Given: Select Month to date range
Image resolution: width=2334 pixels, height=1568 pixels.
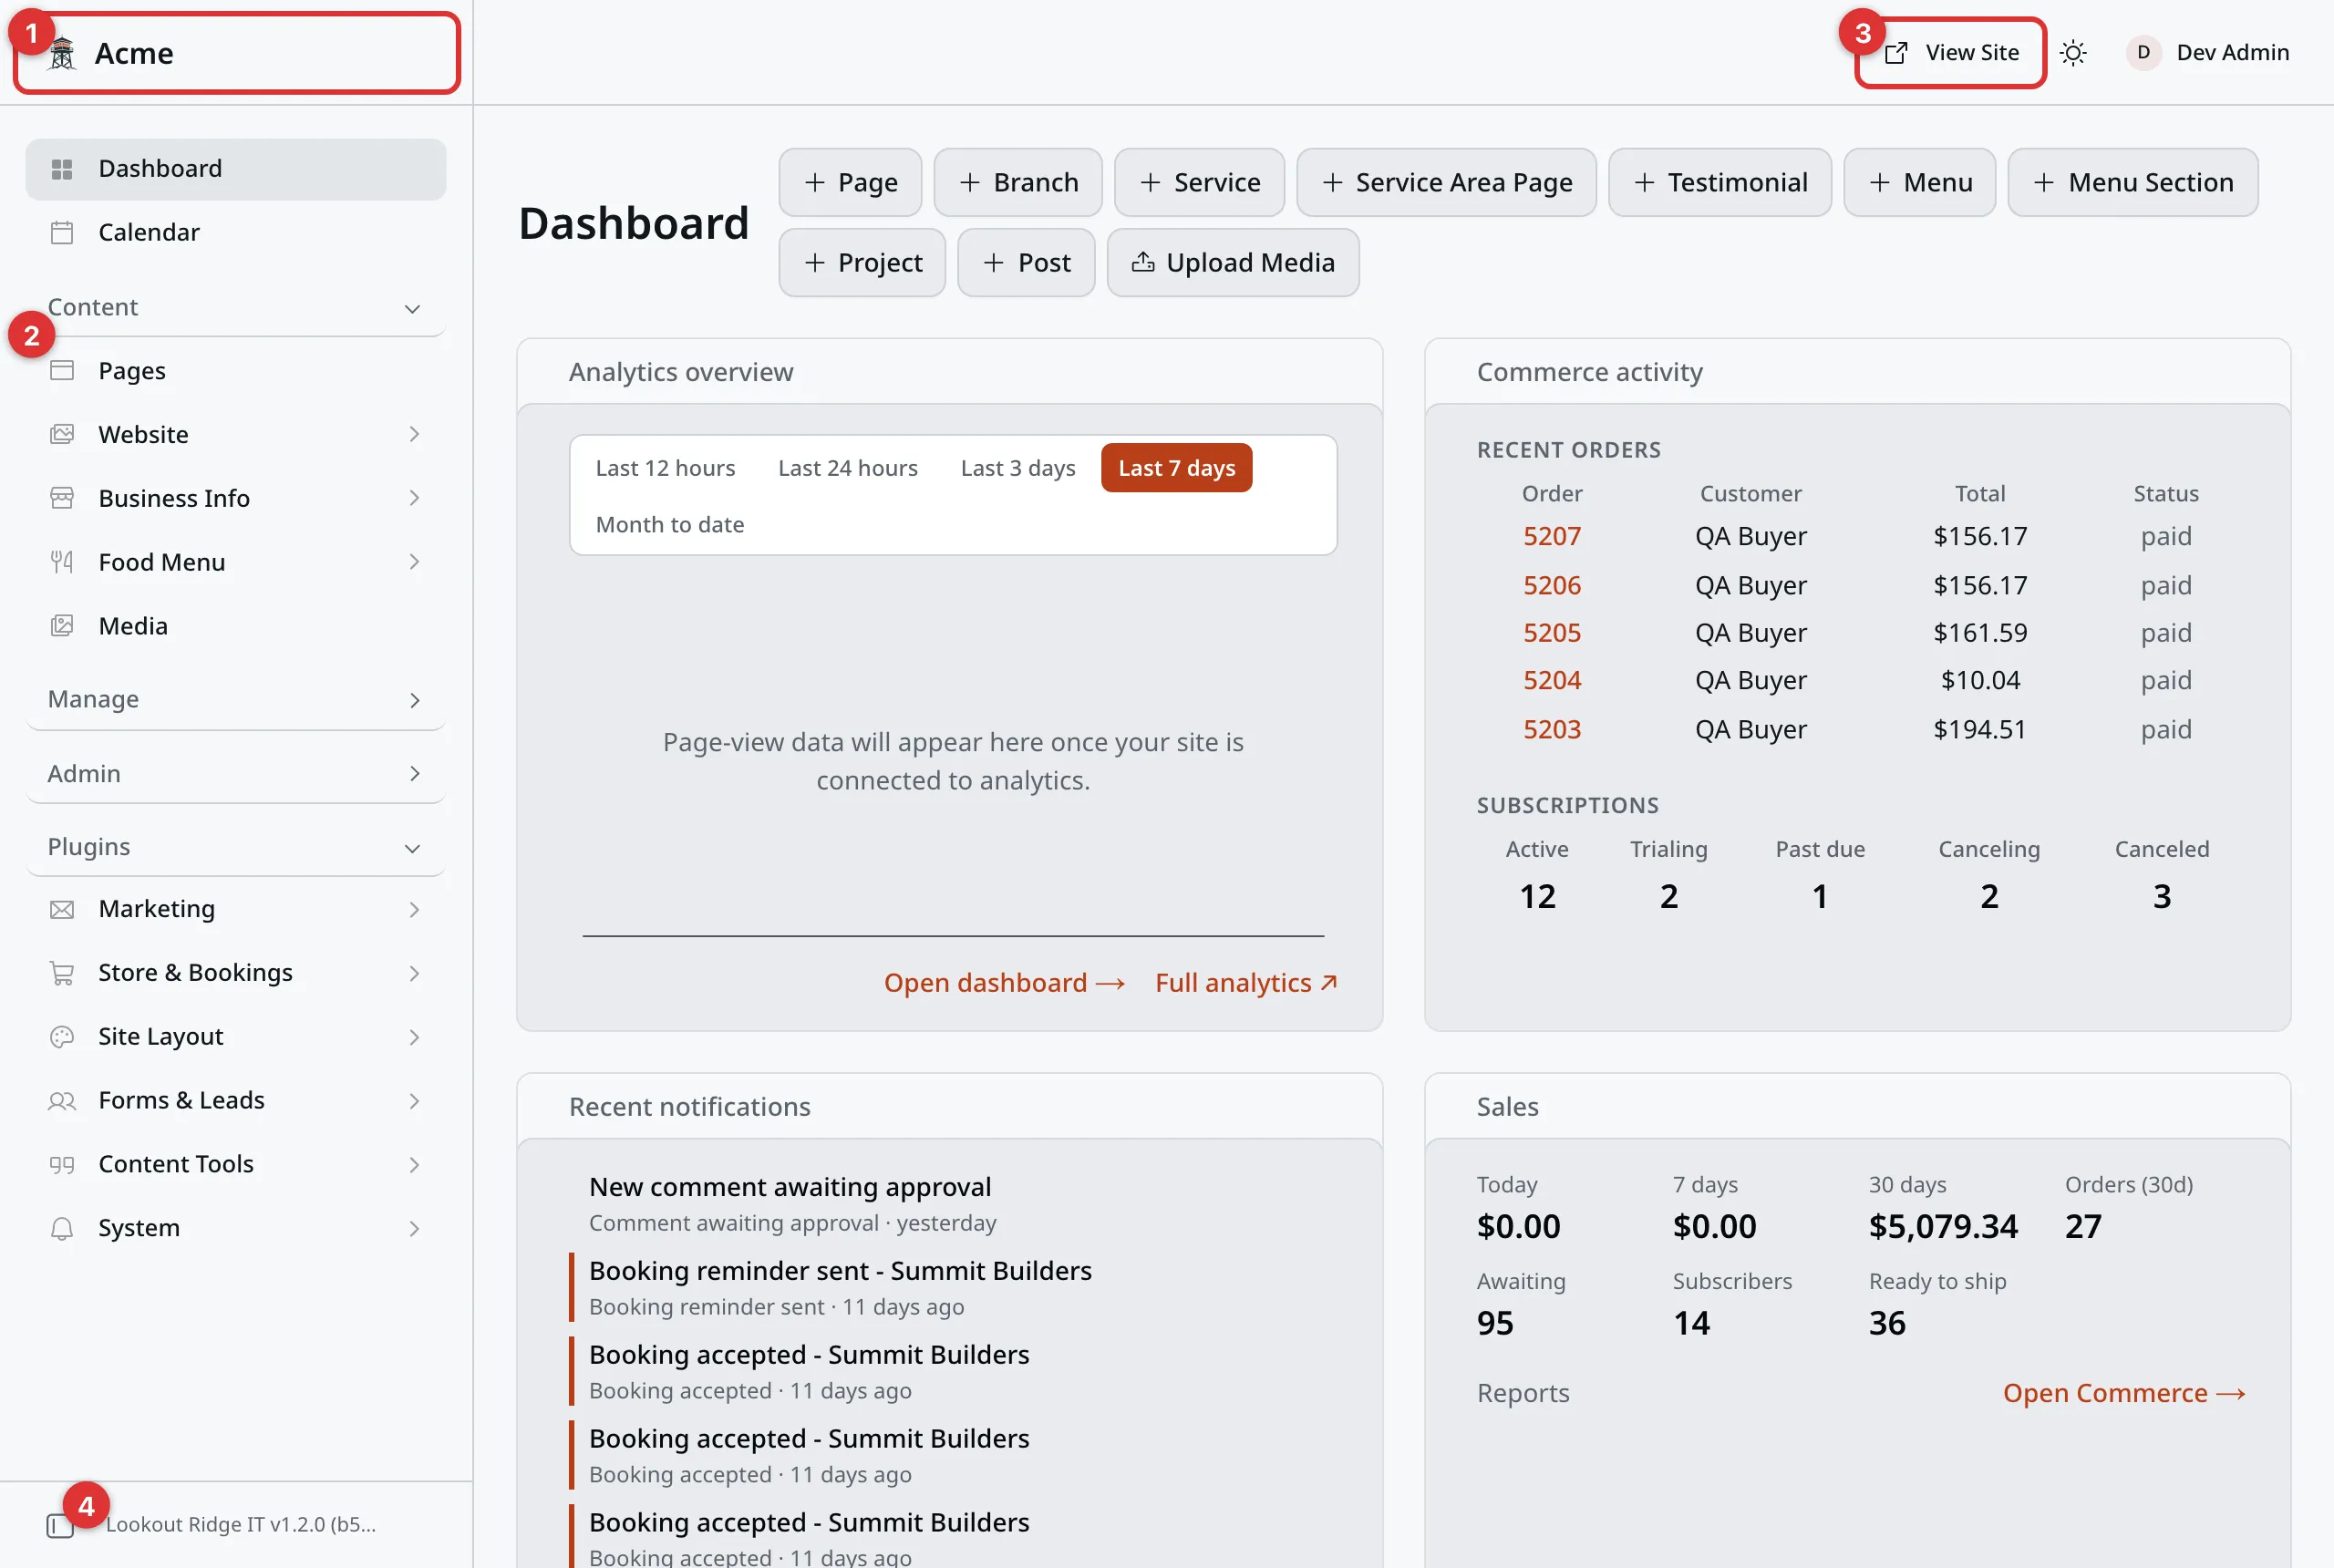Looking at the screenshot, I should point(669,524).
